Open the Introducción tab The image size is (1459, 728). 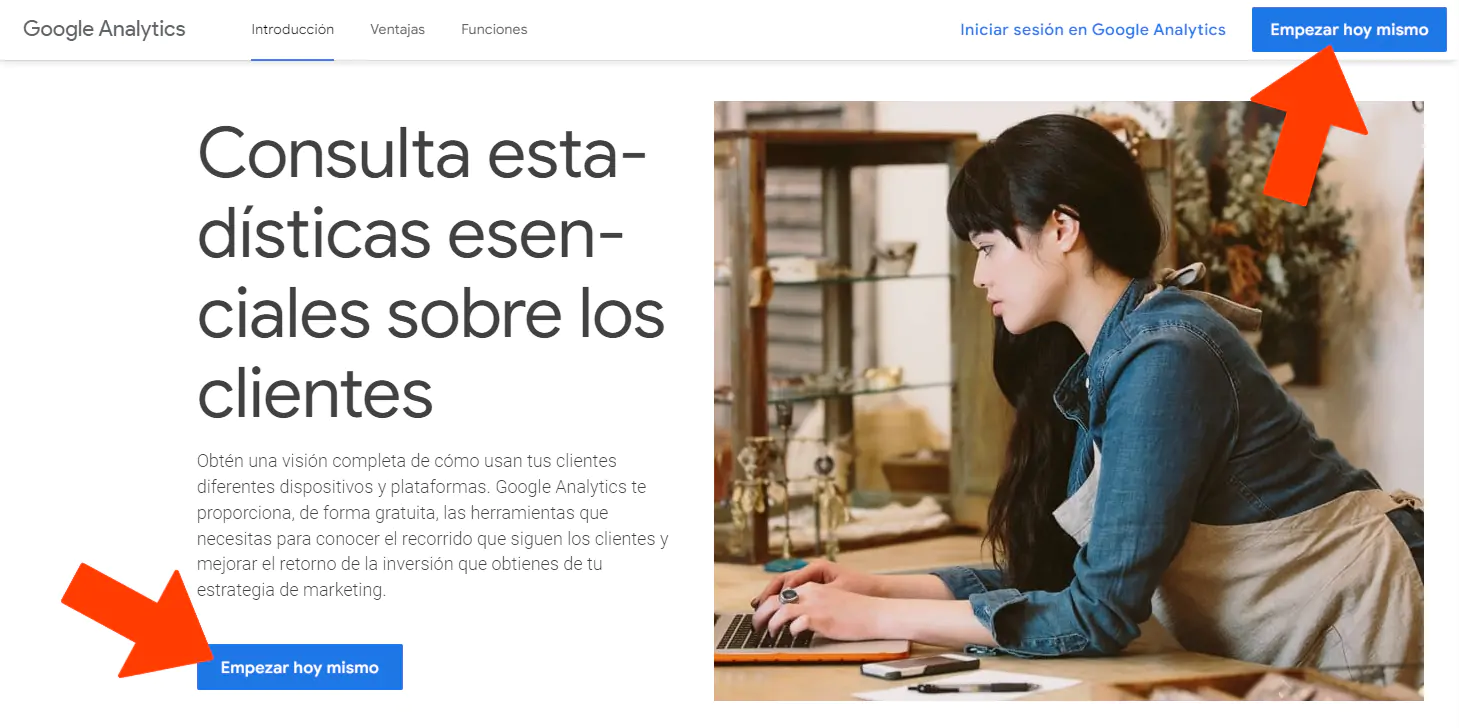tap(292, 30)
